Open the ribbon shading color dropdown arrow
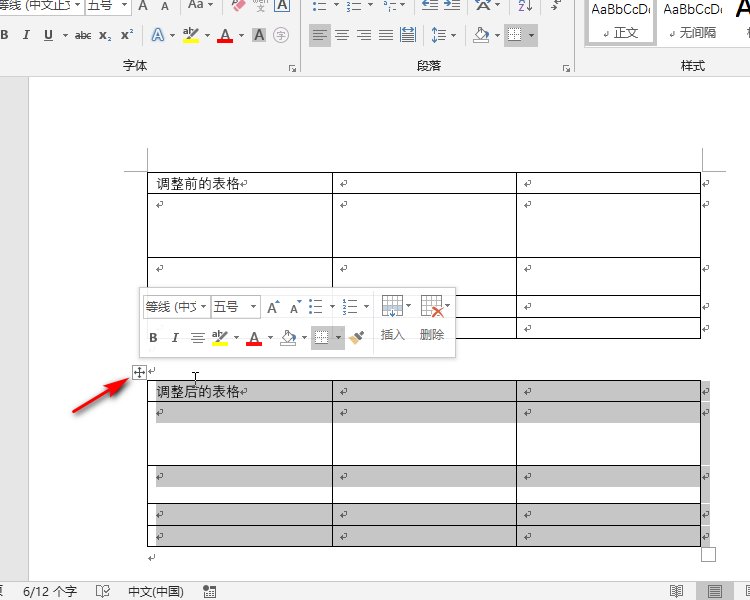750x600 pixels. (x=497, y=35)
